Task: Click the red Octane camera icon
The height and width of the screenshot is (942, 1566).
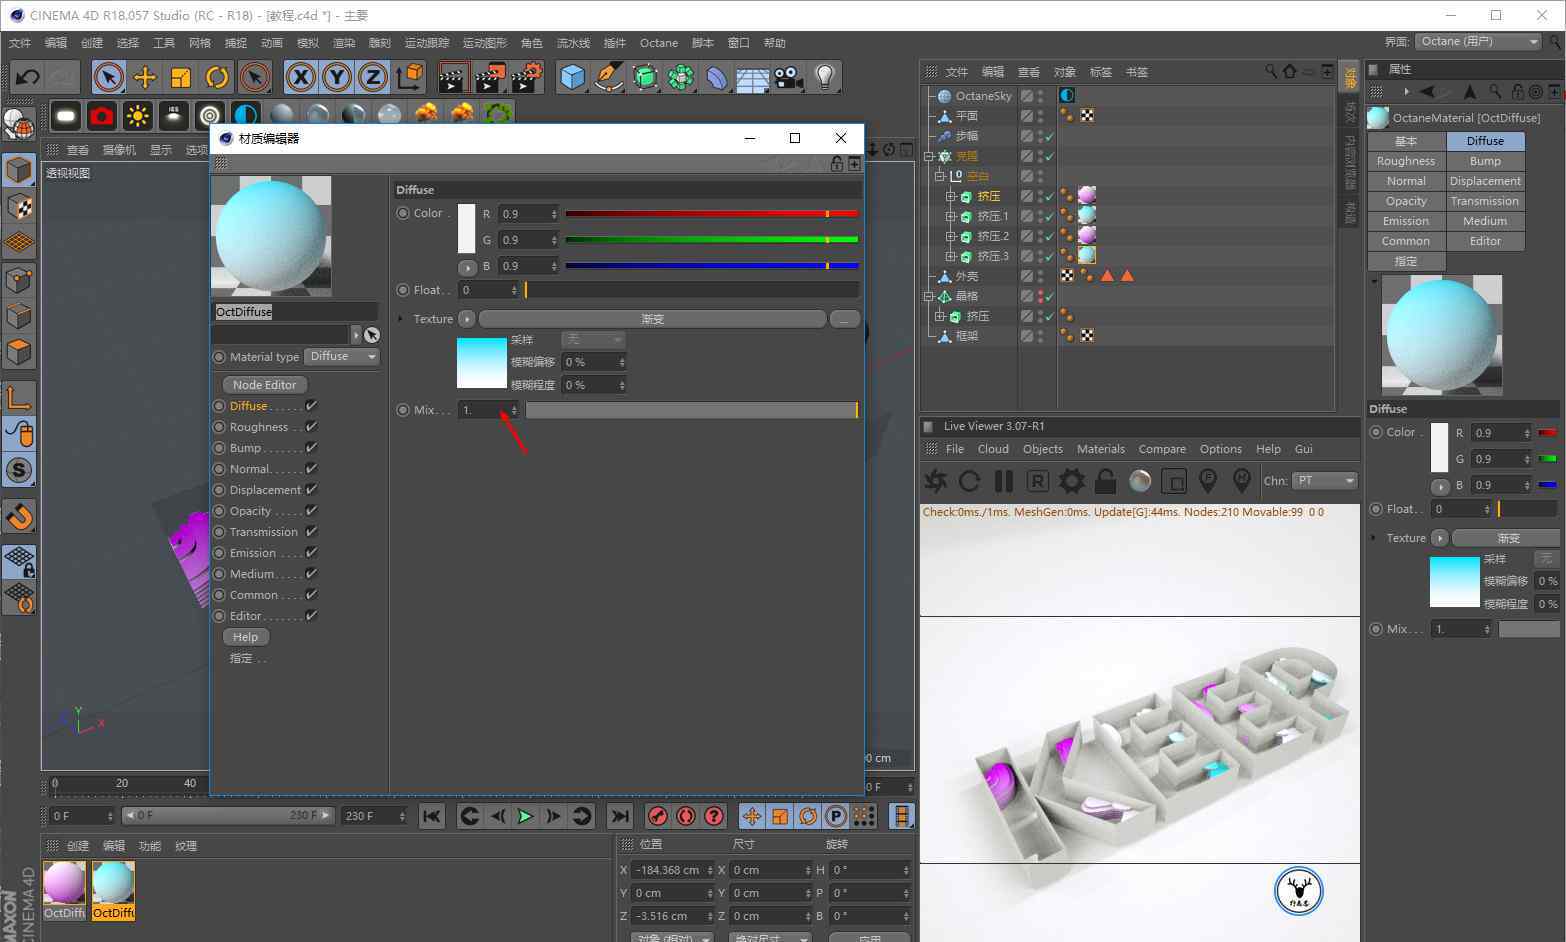Action: (101, 116)
